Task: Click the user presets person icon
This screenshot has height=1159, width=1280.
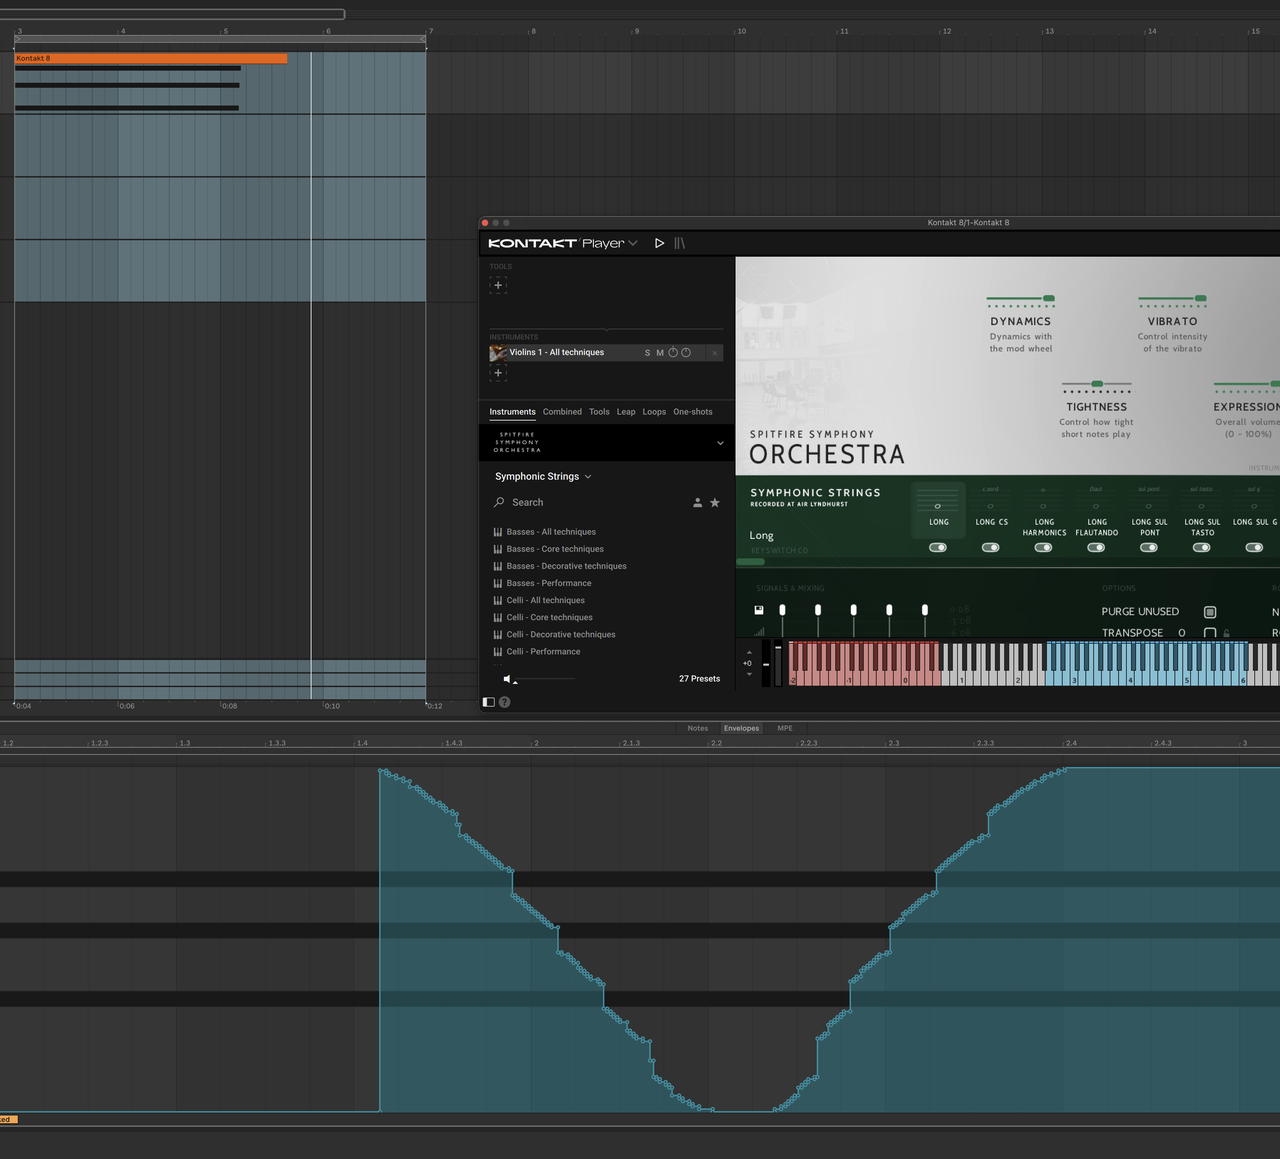Action: [697, 503]
